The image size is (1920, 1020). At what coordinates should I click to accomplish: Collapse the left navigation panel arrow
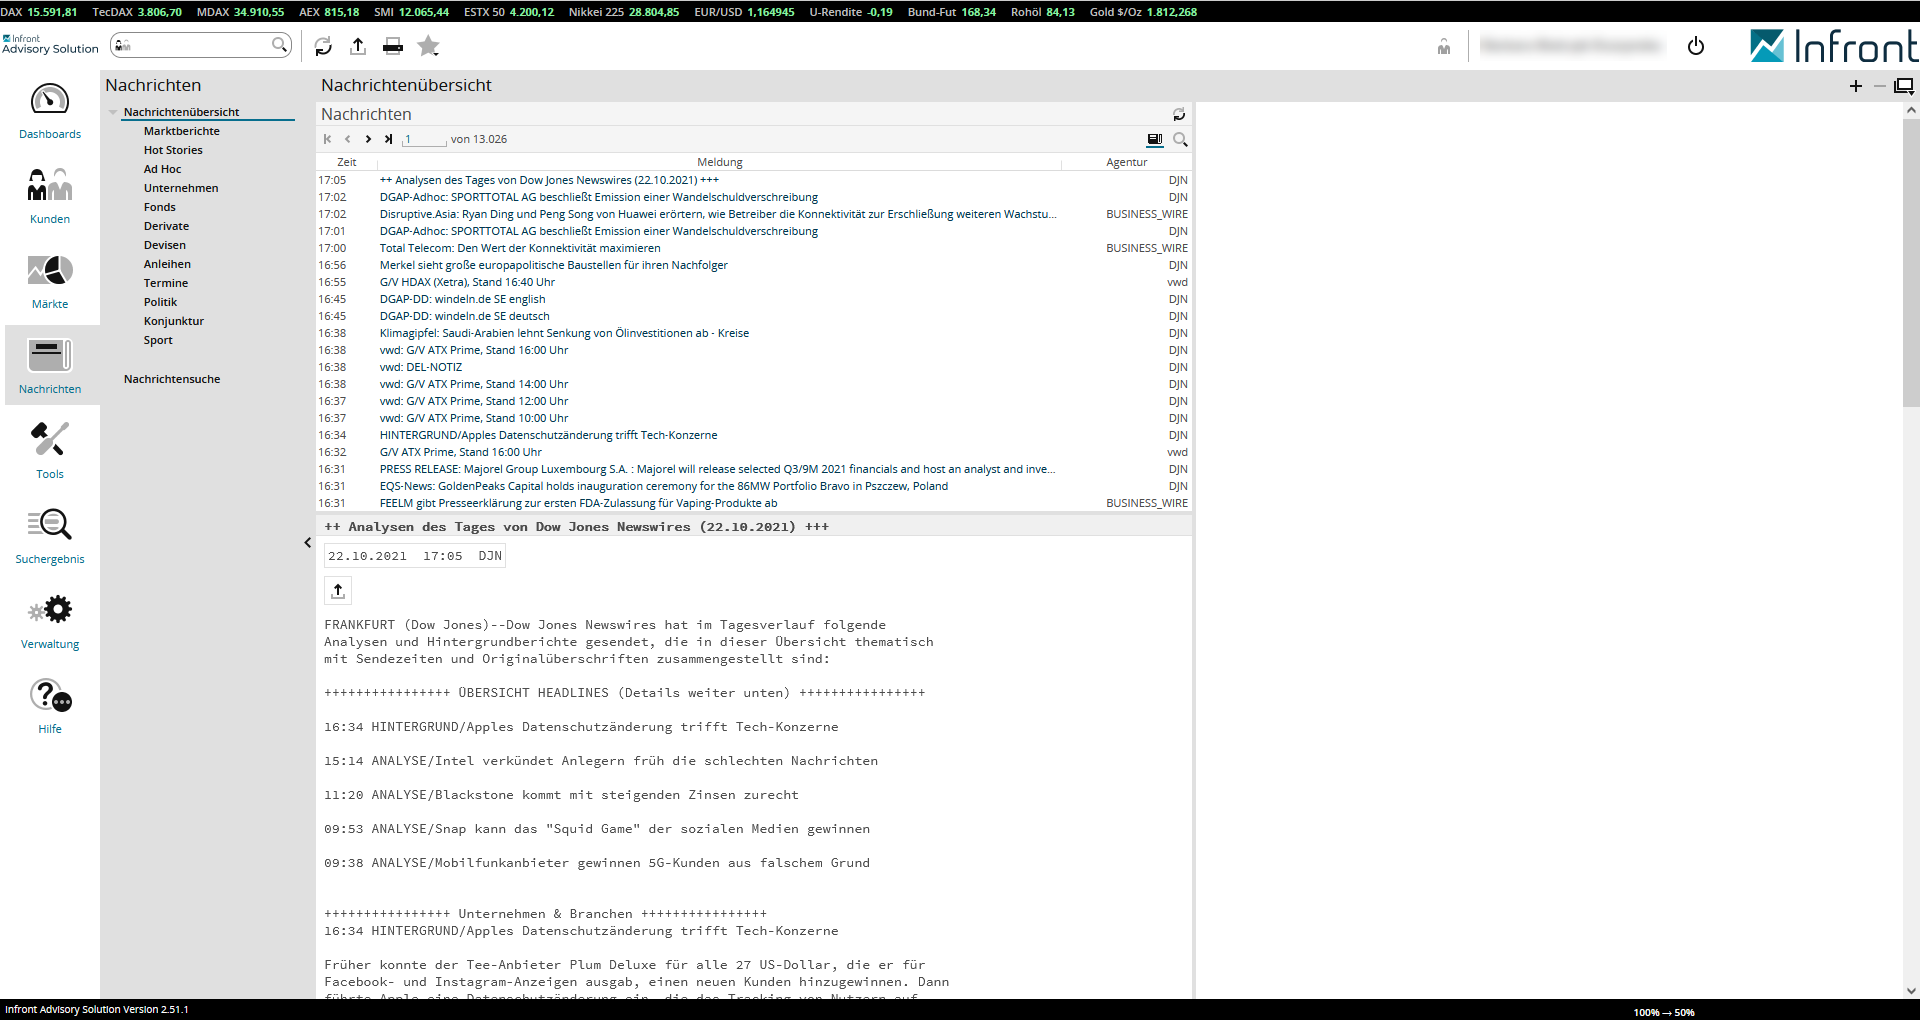pyautogui.click(x=307, y=543)
